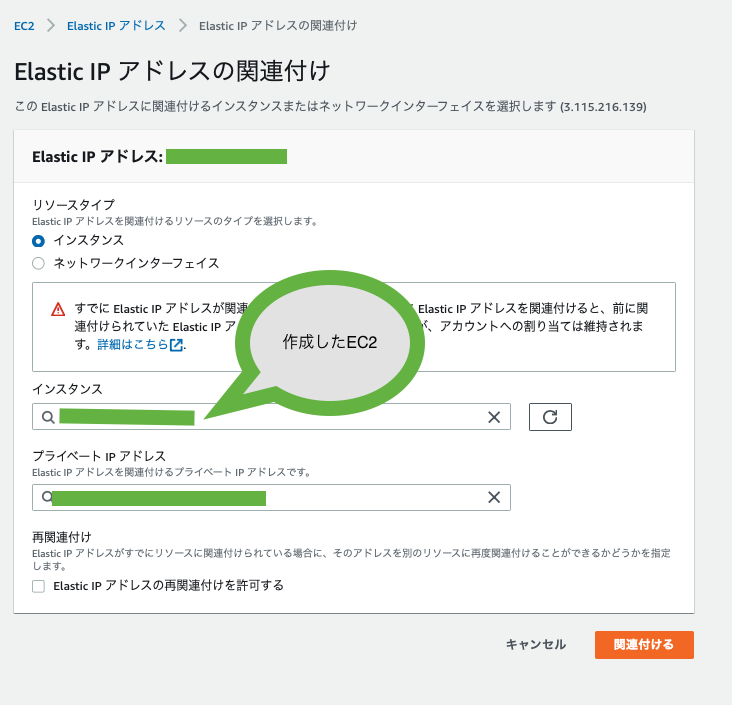Image resolution: width=732 pixels, height=705 pixels.
Task: Select the インスタンス resource type radio
Action: pos(38,241)
